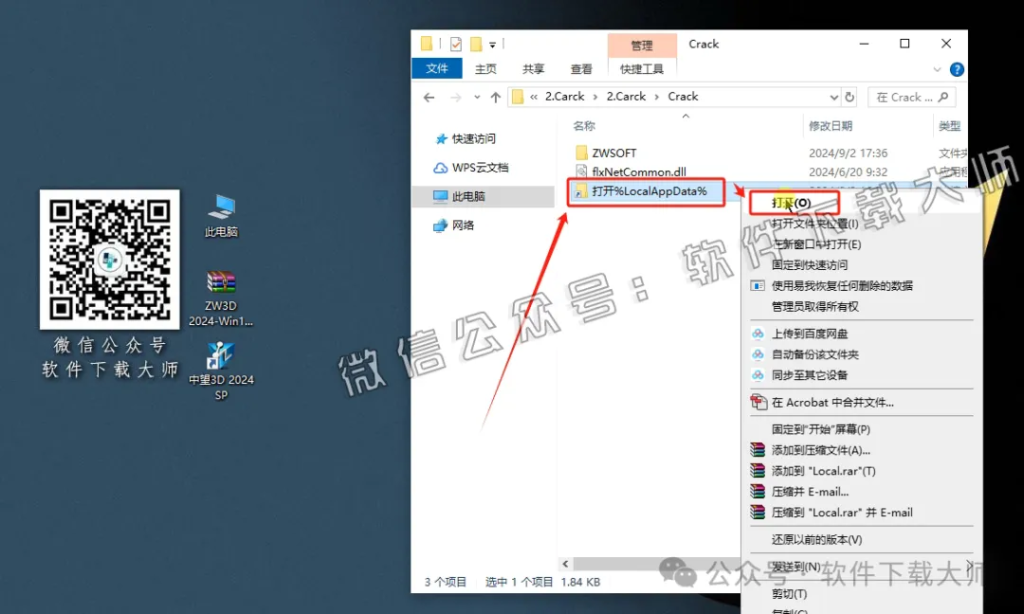Open the Quick Access Toolbar customize dropdown
Image resolution: width=1024 pixels, height=614 pixels.
(x=491, y=44)
